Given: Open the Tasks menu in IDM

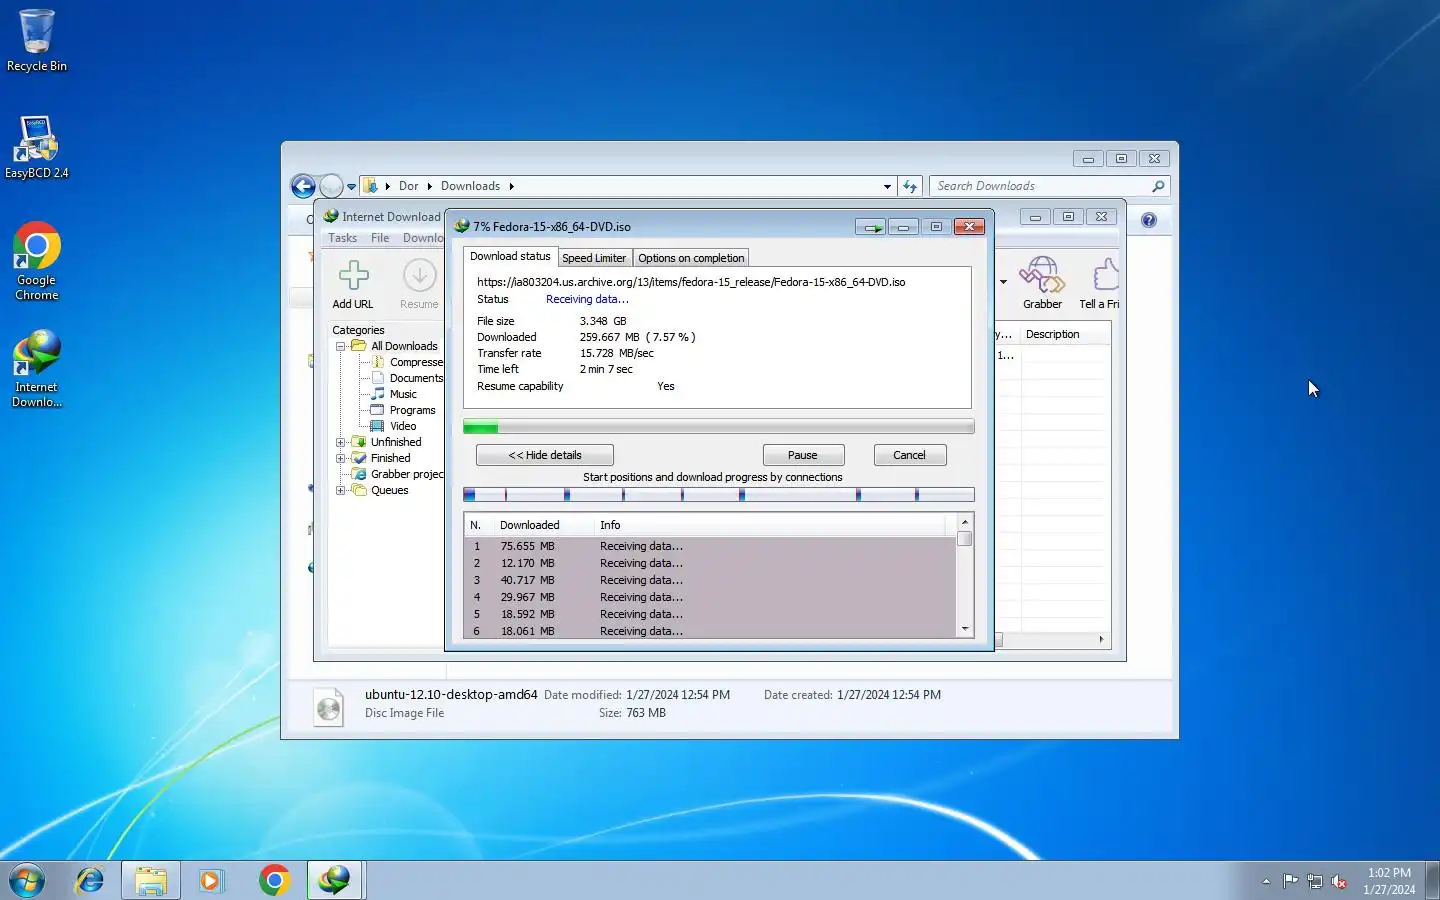Looking at the screenshot, I should pos(342,238).
